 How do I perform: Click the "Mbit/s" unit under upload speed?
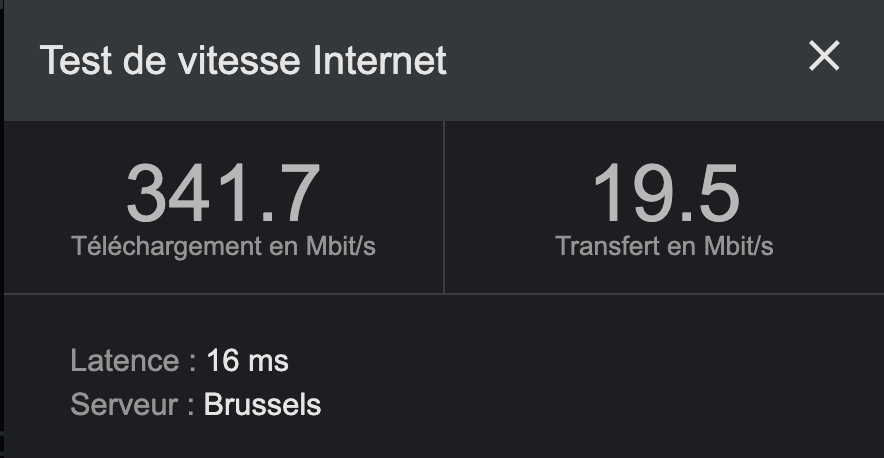pos(738,246)
